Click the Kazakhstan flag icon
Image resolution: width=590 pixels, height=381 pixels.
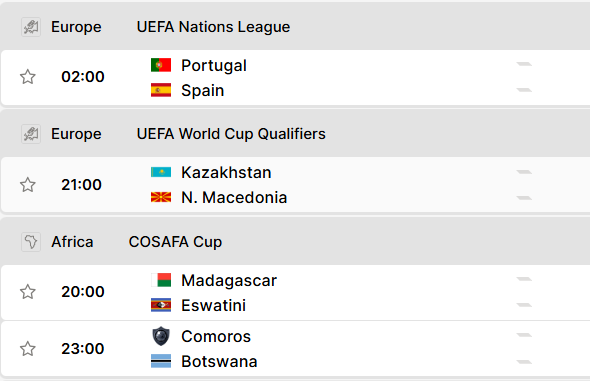point(161,172)
